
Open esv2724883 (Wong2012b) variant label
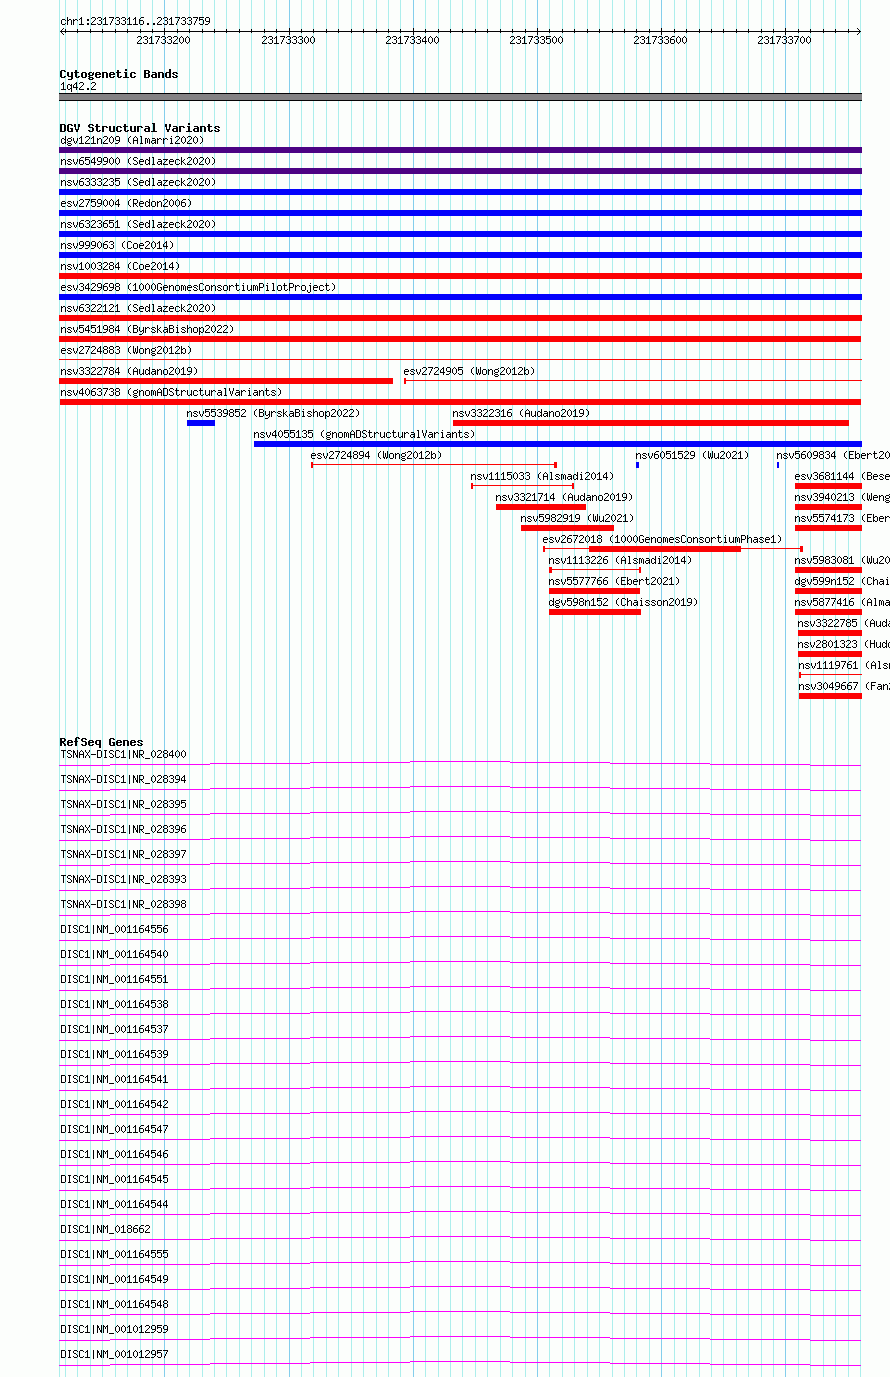point(125,350)
